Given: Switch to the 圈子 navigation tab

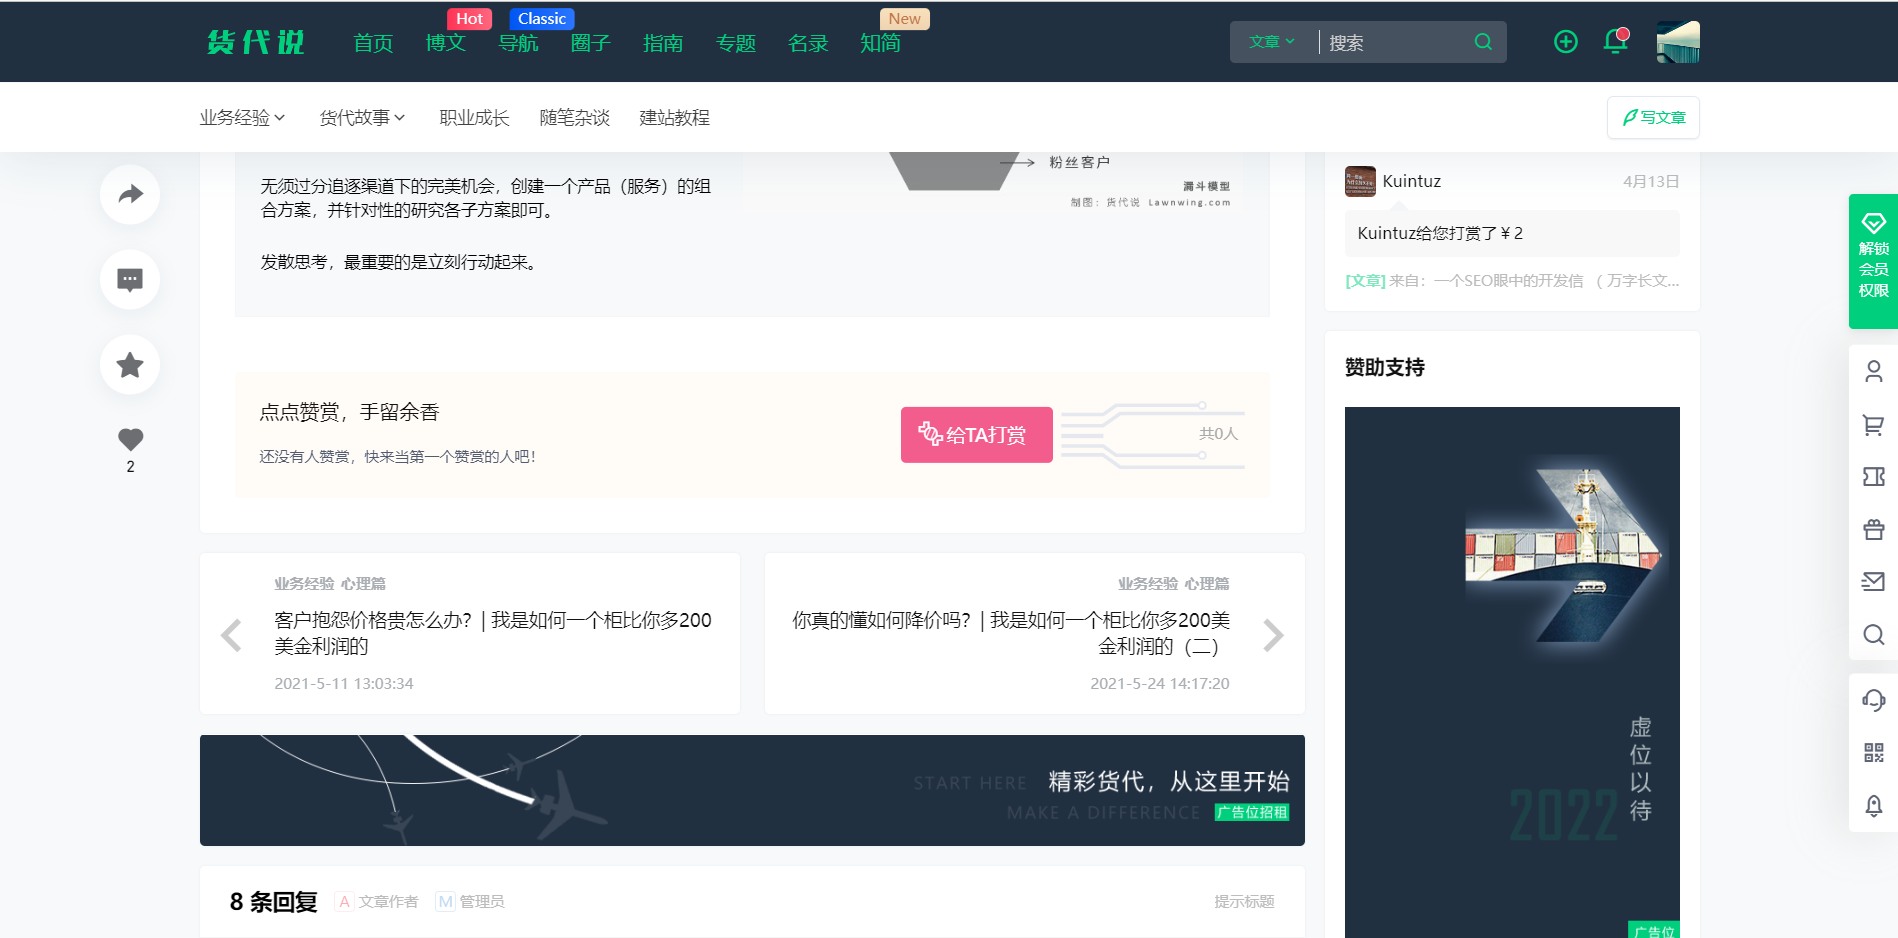Looking at the screenshot, I should [590, 43].
